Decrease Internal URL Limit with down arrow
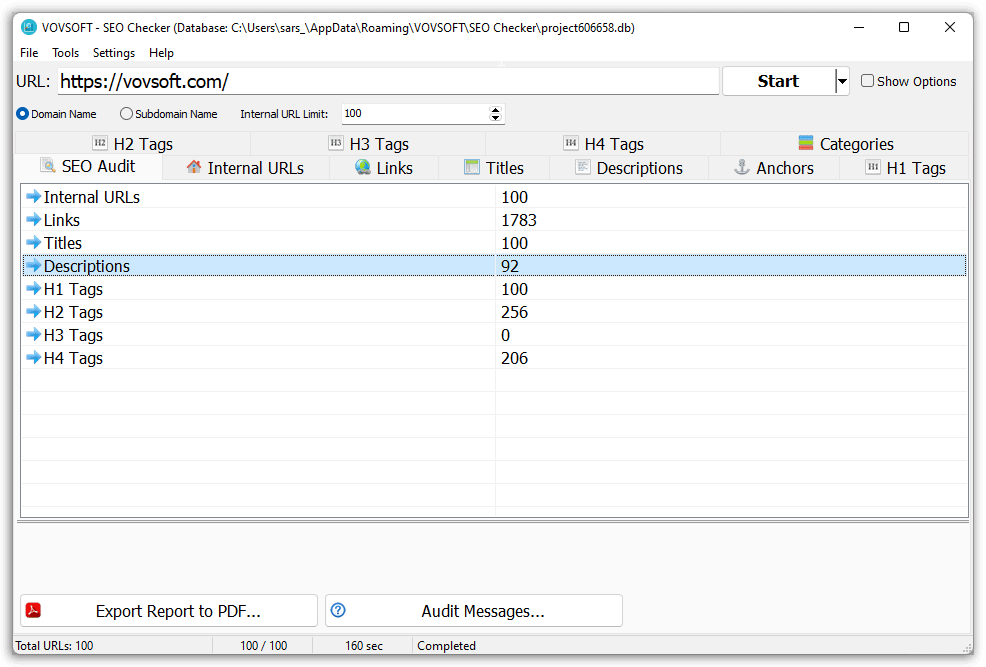Screen dimensions: 986x667 (496, 118)
